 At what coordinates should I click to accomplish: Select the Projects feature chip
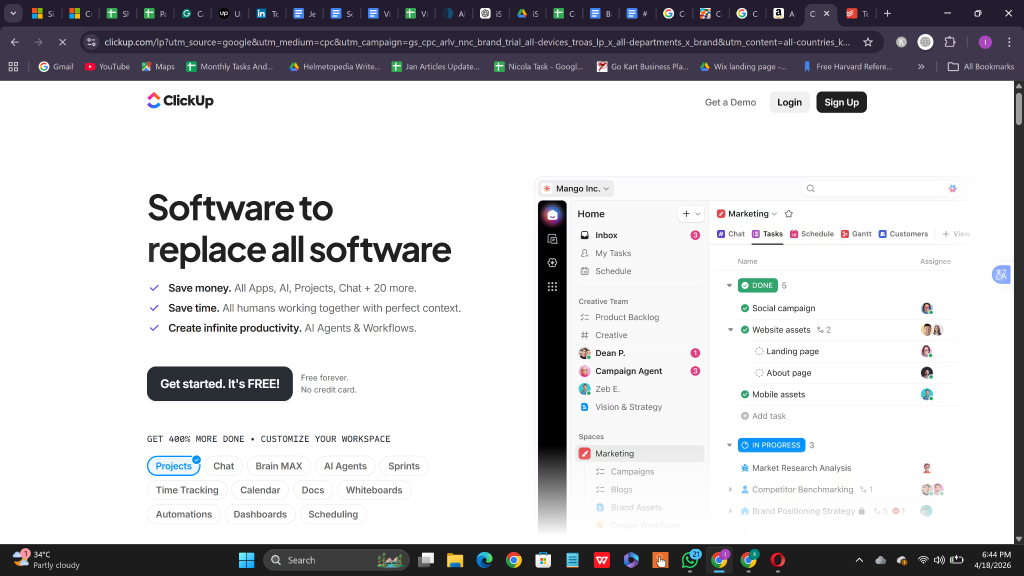pyautogui.click(x=174, y=466)
